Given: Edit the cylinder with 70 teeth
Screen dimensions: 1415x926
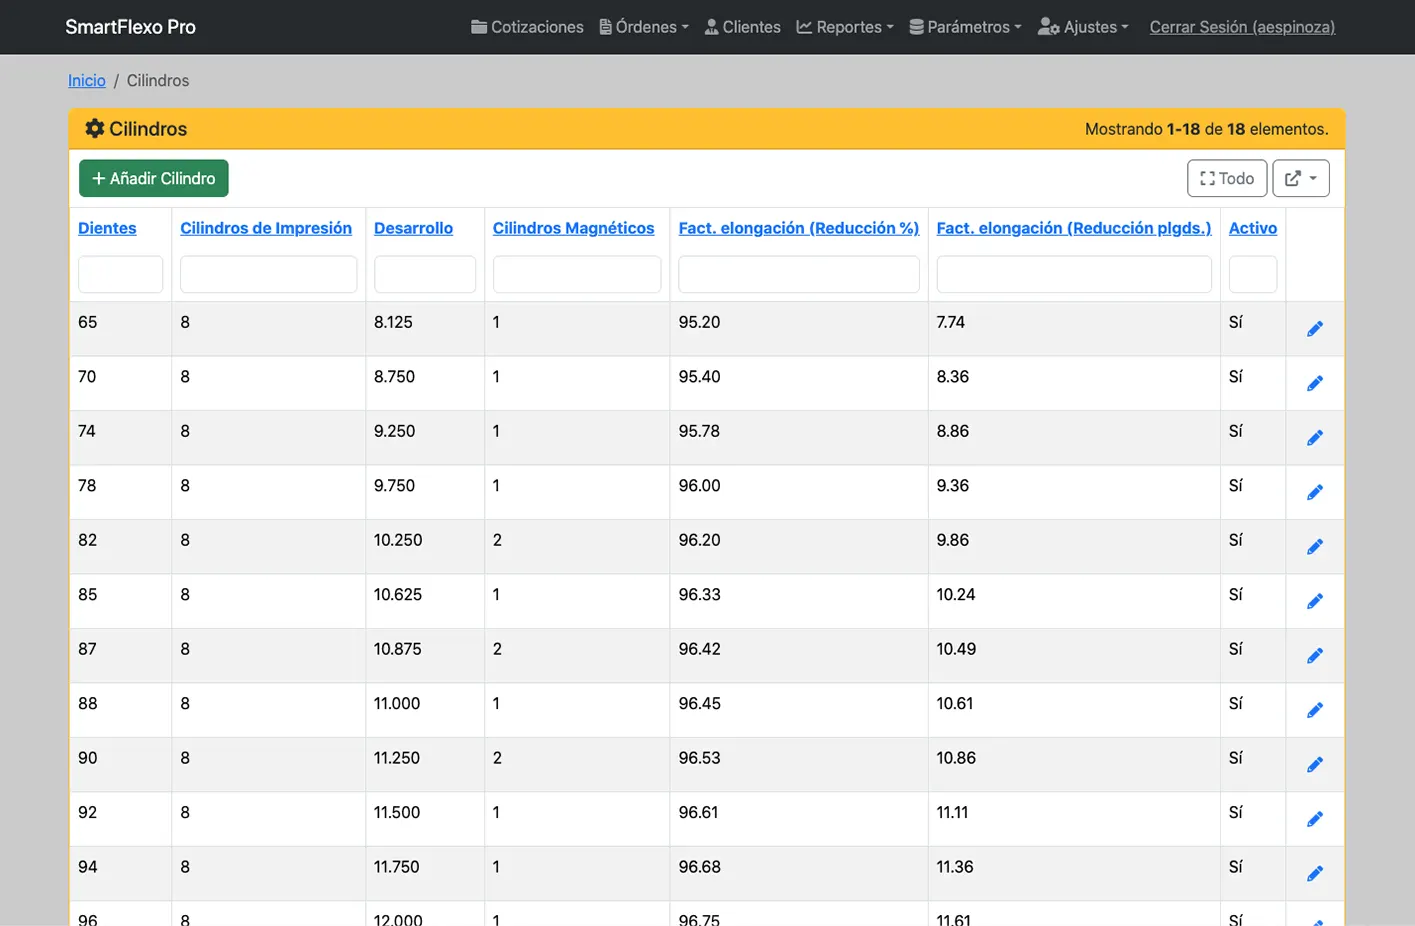Looking at the screenshot, I should point(1314,384).
